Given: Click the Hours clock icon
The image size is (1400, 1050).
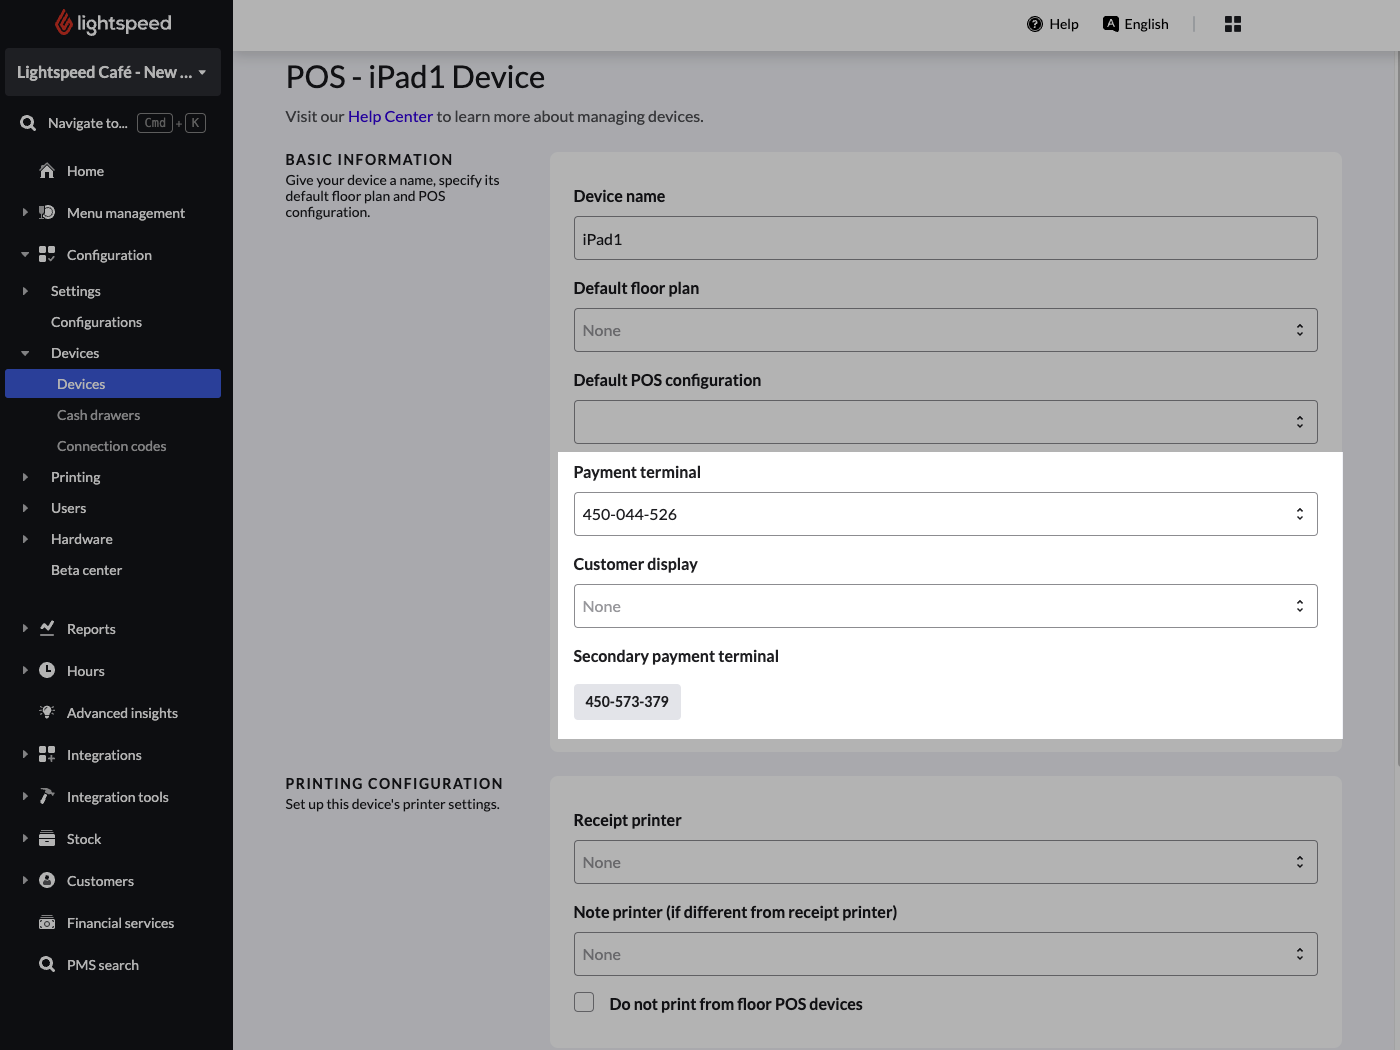Looking at the screenshot, I should [x=47, y=670].
